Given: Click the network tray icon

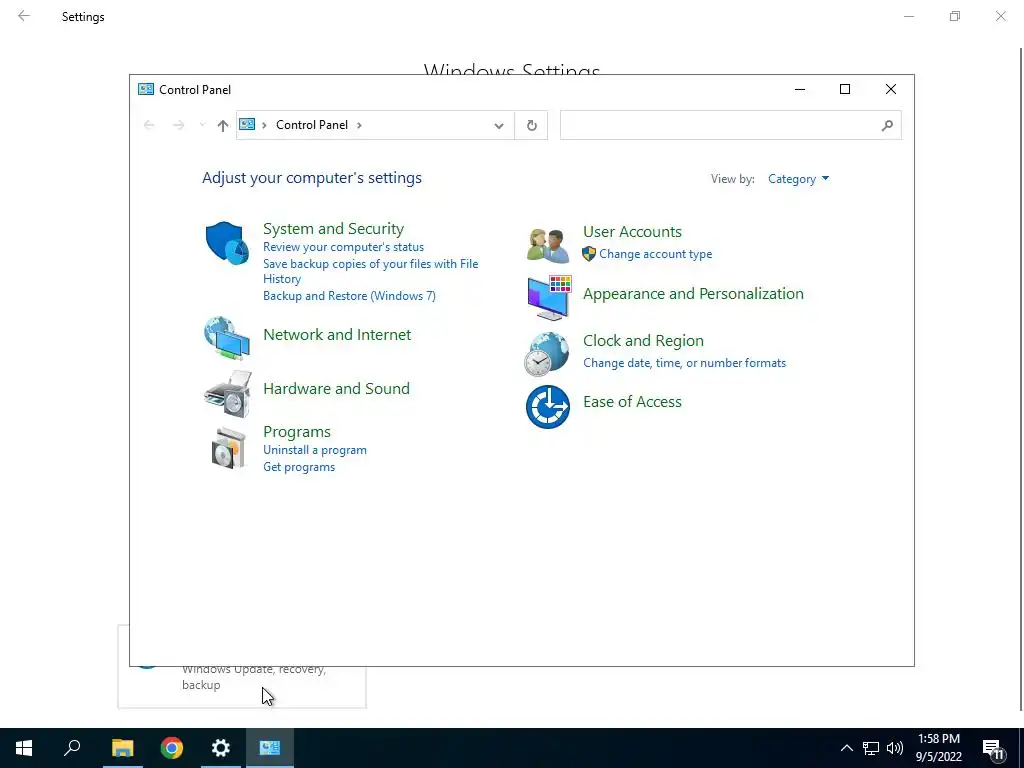Looking at the screenshot, I should tap(871, 748).
